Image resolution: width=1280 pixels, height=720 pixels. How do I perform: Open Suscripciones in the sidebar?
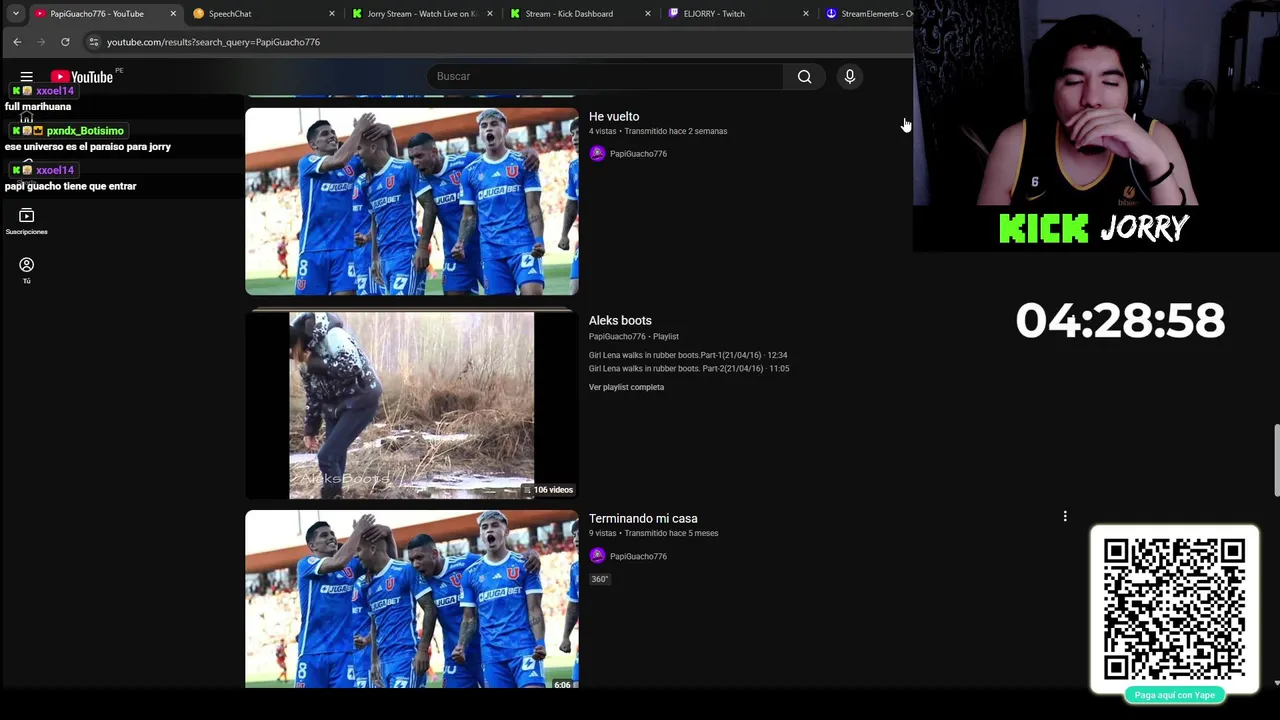[26, 222]
